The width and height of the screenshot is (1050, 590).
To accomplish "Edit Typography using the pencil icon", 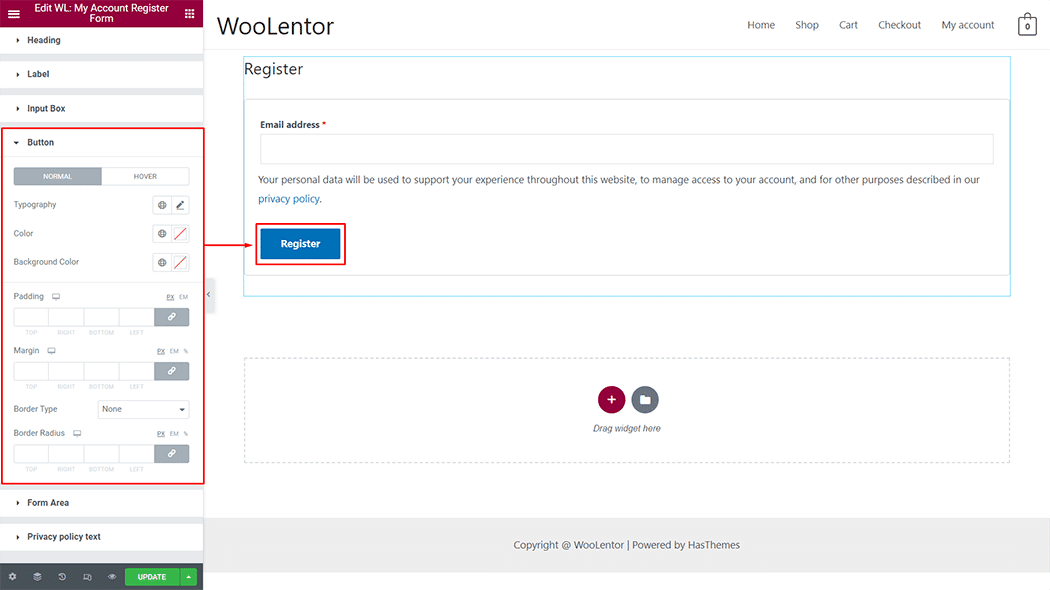I will click(180, 205).
